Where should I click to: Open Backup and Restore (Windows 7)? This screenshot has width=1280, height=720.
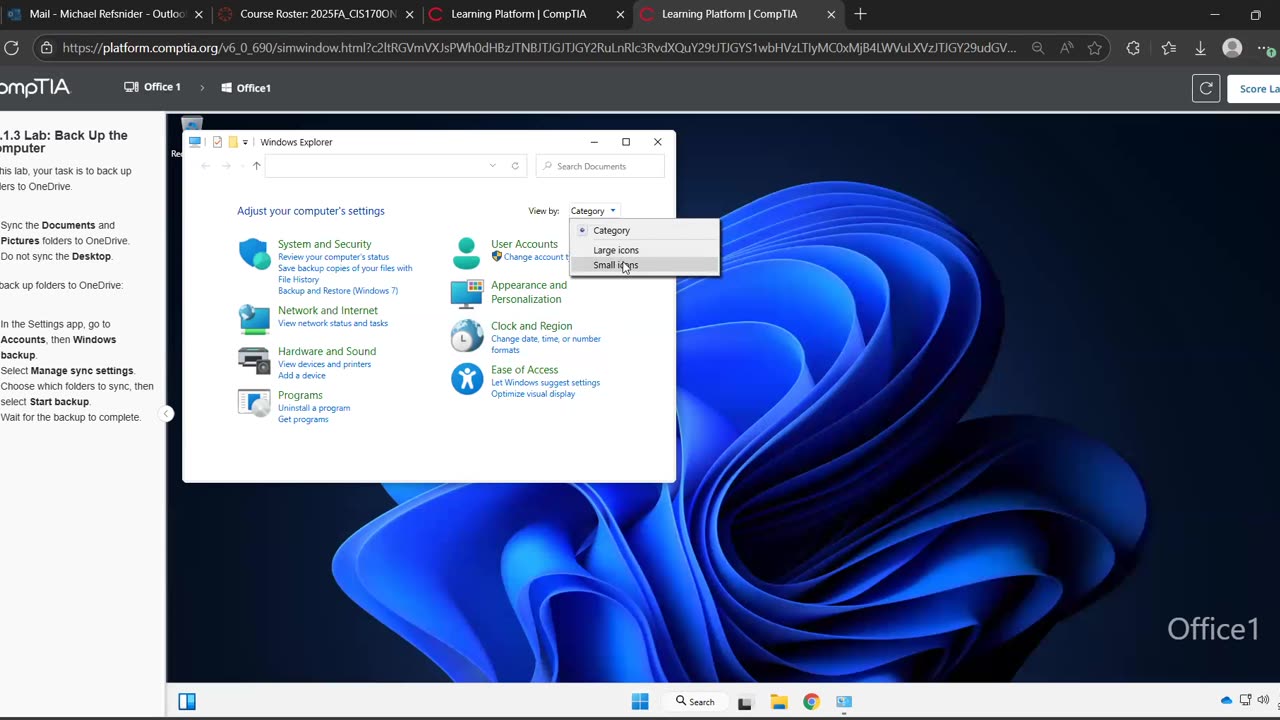pyautogui.click(x=338, y=291)
